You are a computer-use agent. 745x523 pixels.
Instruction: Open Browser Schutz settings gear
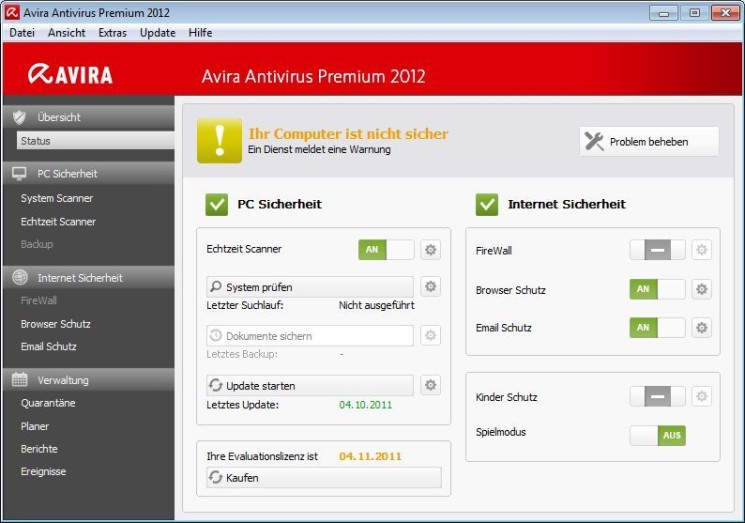pos(702,289)
